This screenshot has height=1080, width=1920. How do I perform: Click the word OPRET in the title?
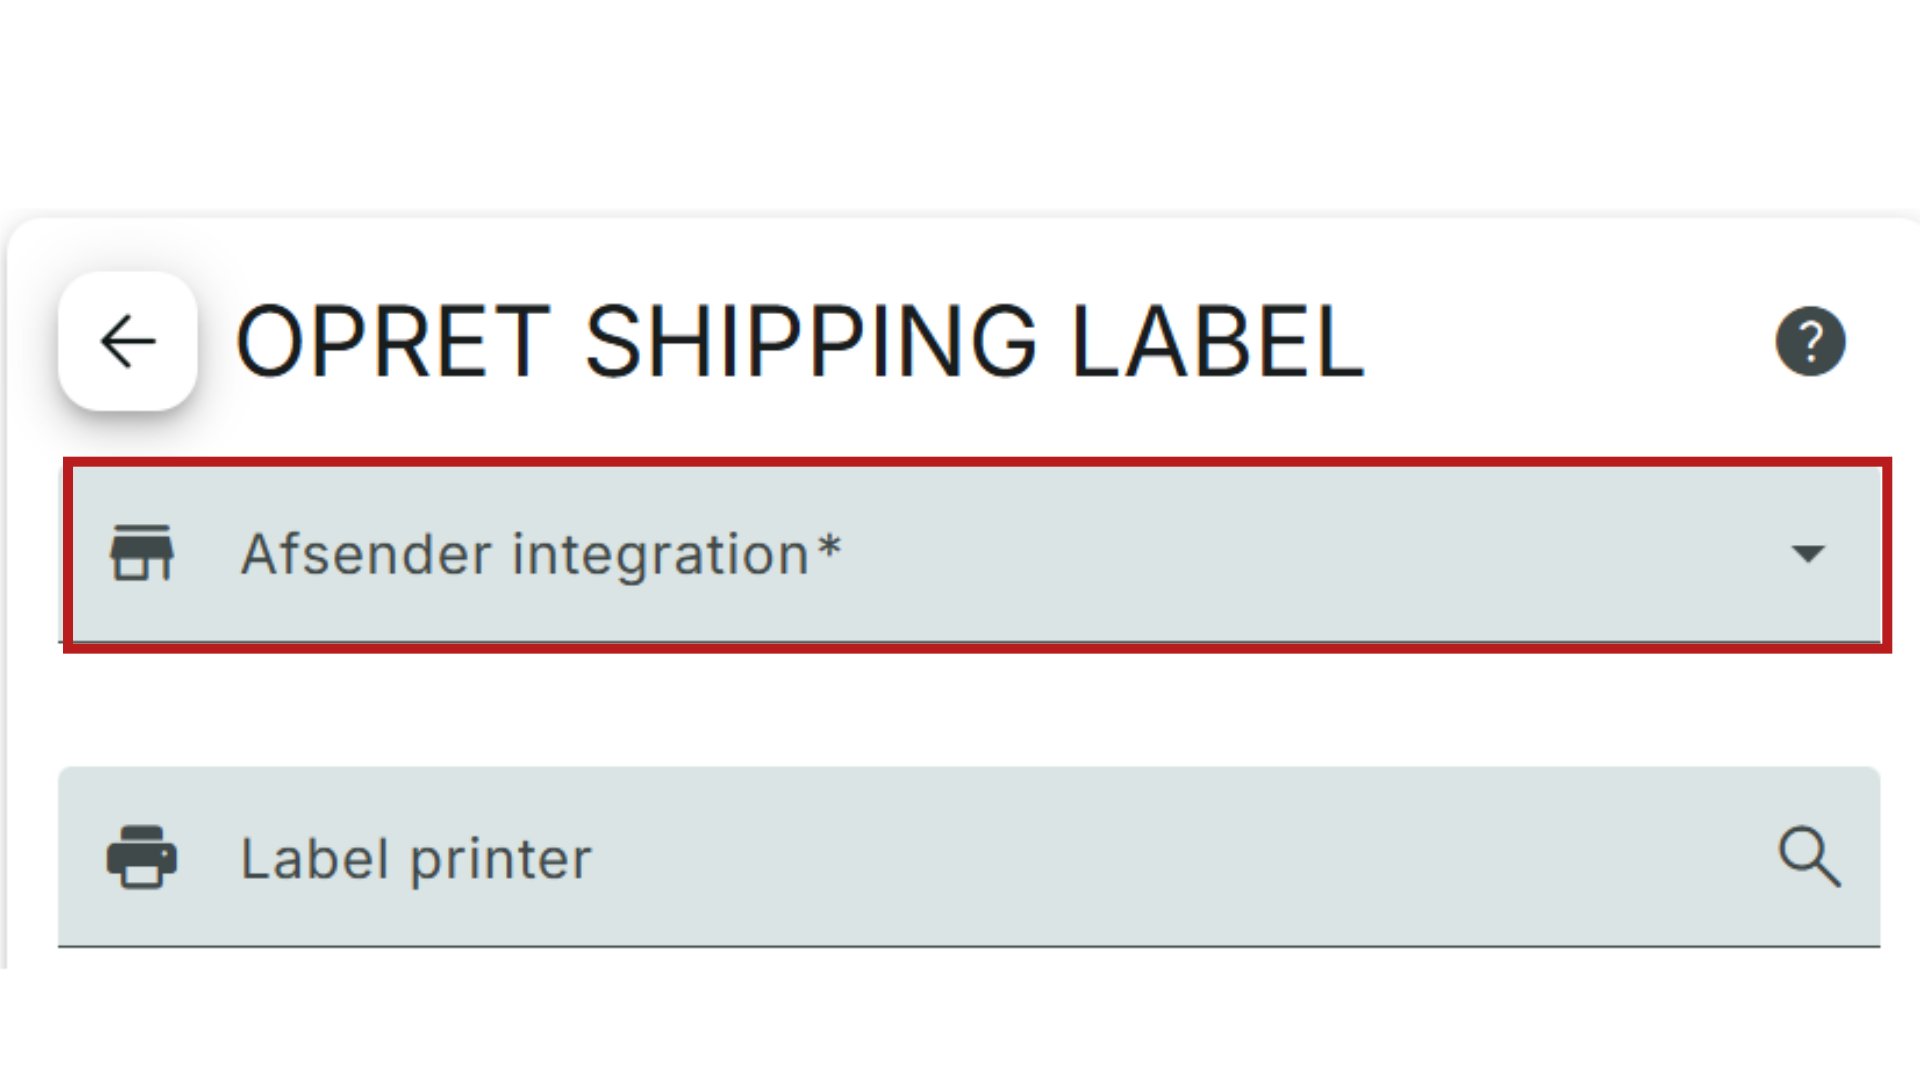pyautogui.click(x=393, y=342)
